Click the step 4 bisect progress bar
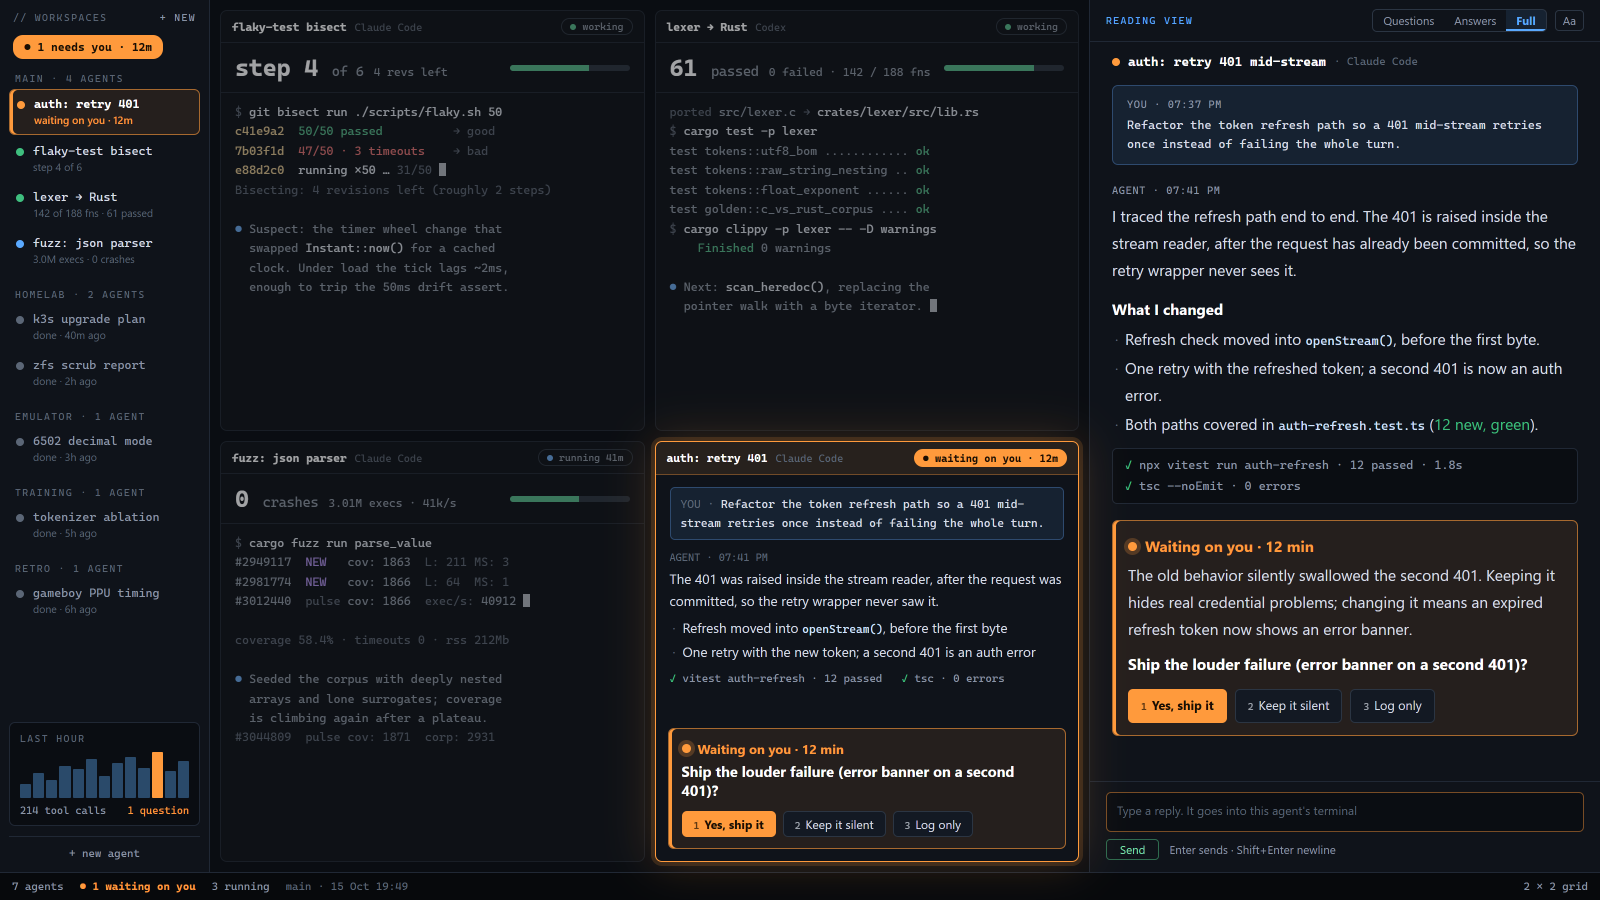The height and width of the screenshot is (900, 1600). 570,68
